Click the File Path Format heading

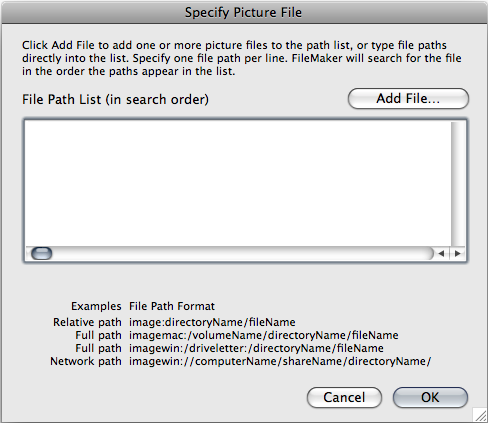[172, 306]
